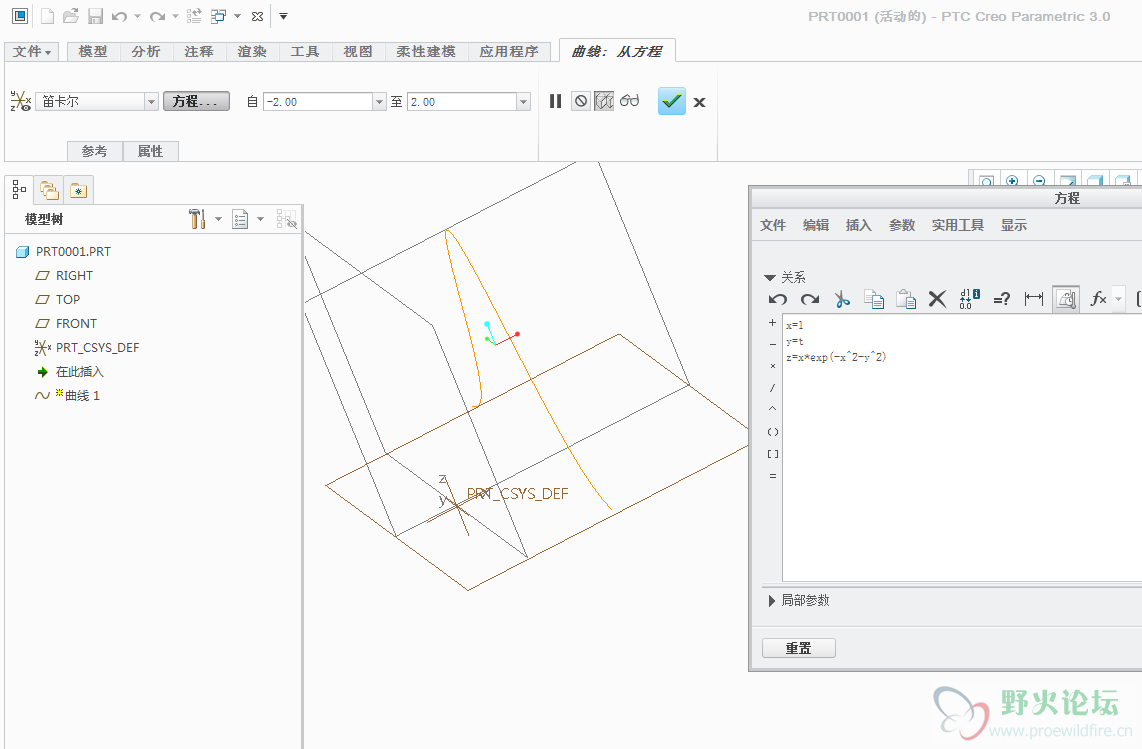Click the Regenerate icon in quick access toolbar
This screenshot has height=749, width=1142.
194,16
